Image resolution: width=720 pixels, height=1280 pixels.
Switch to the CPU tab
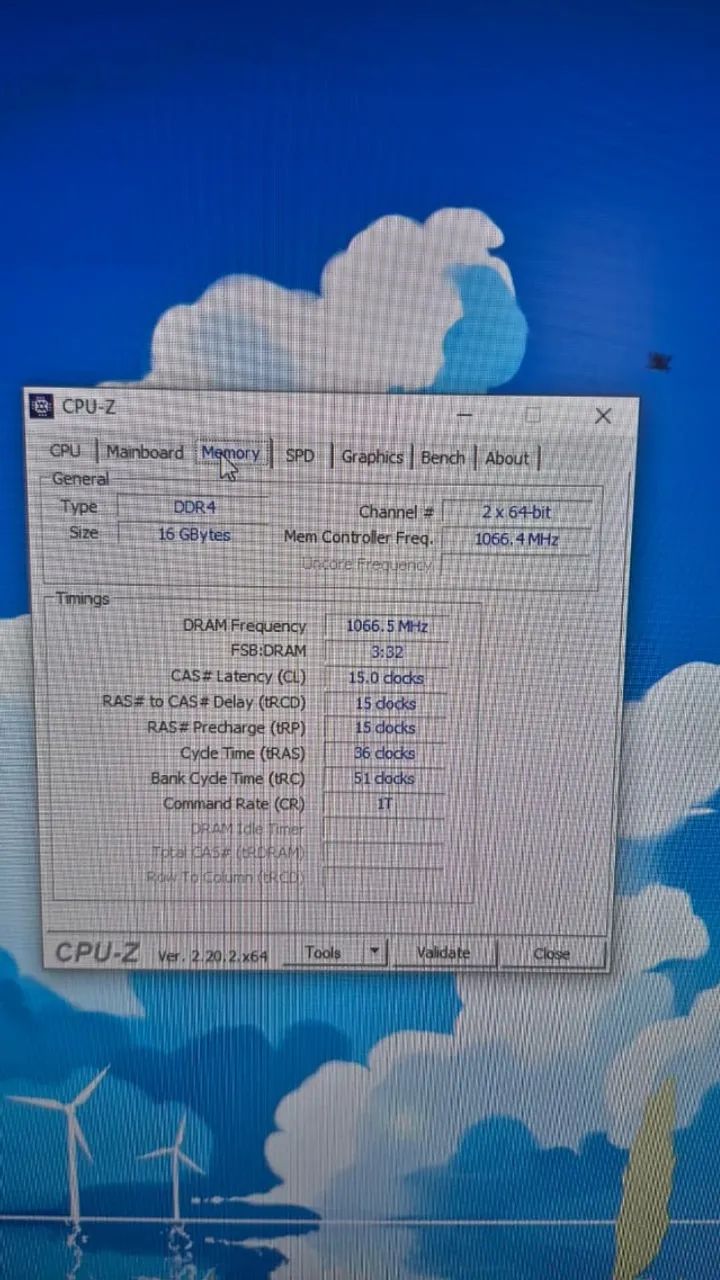65,451
